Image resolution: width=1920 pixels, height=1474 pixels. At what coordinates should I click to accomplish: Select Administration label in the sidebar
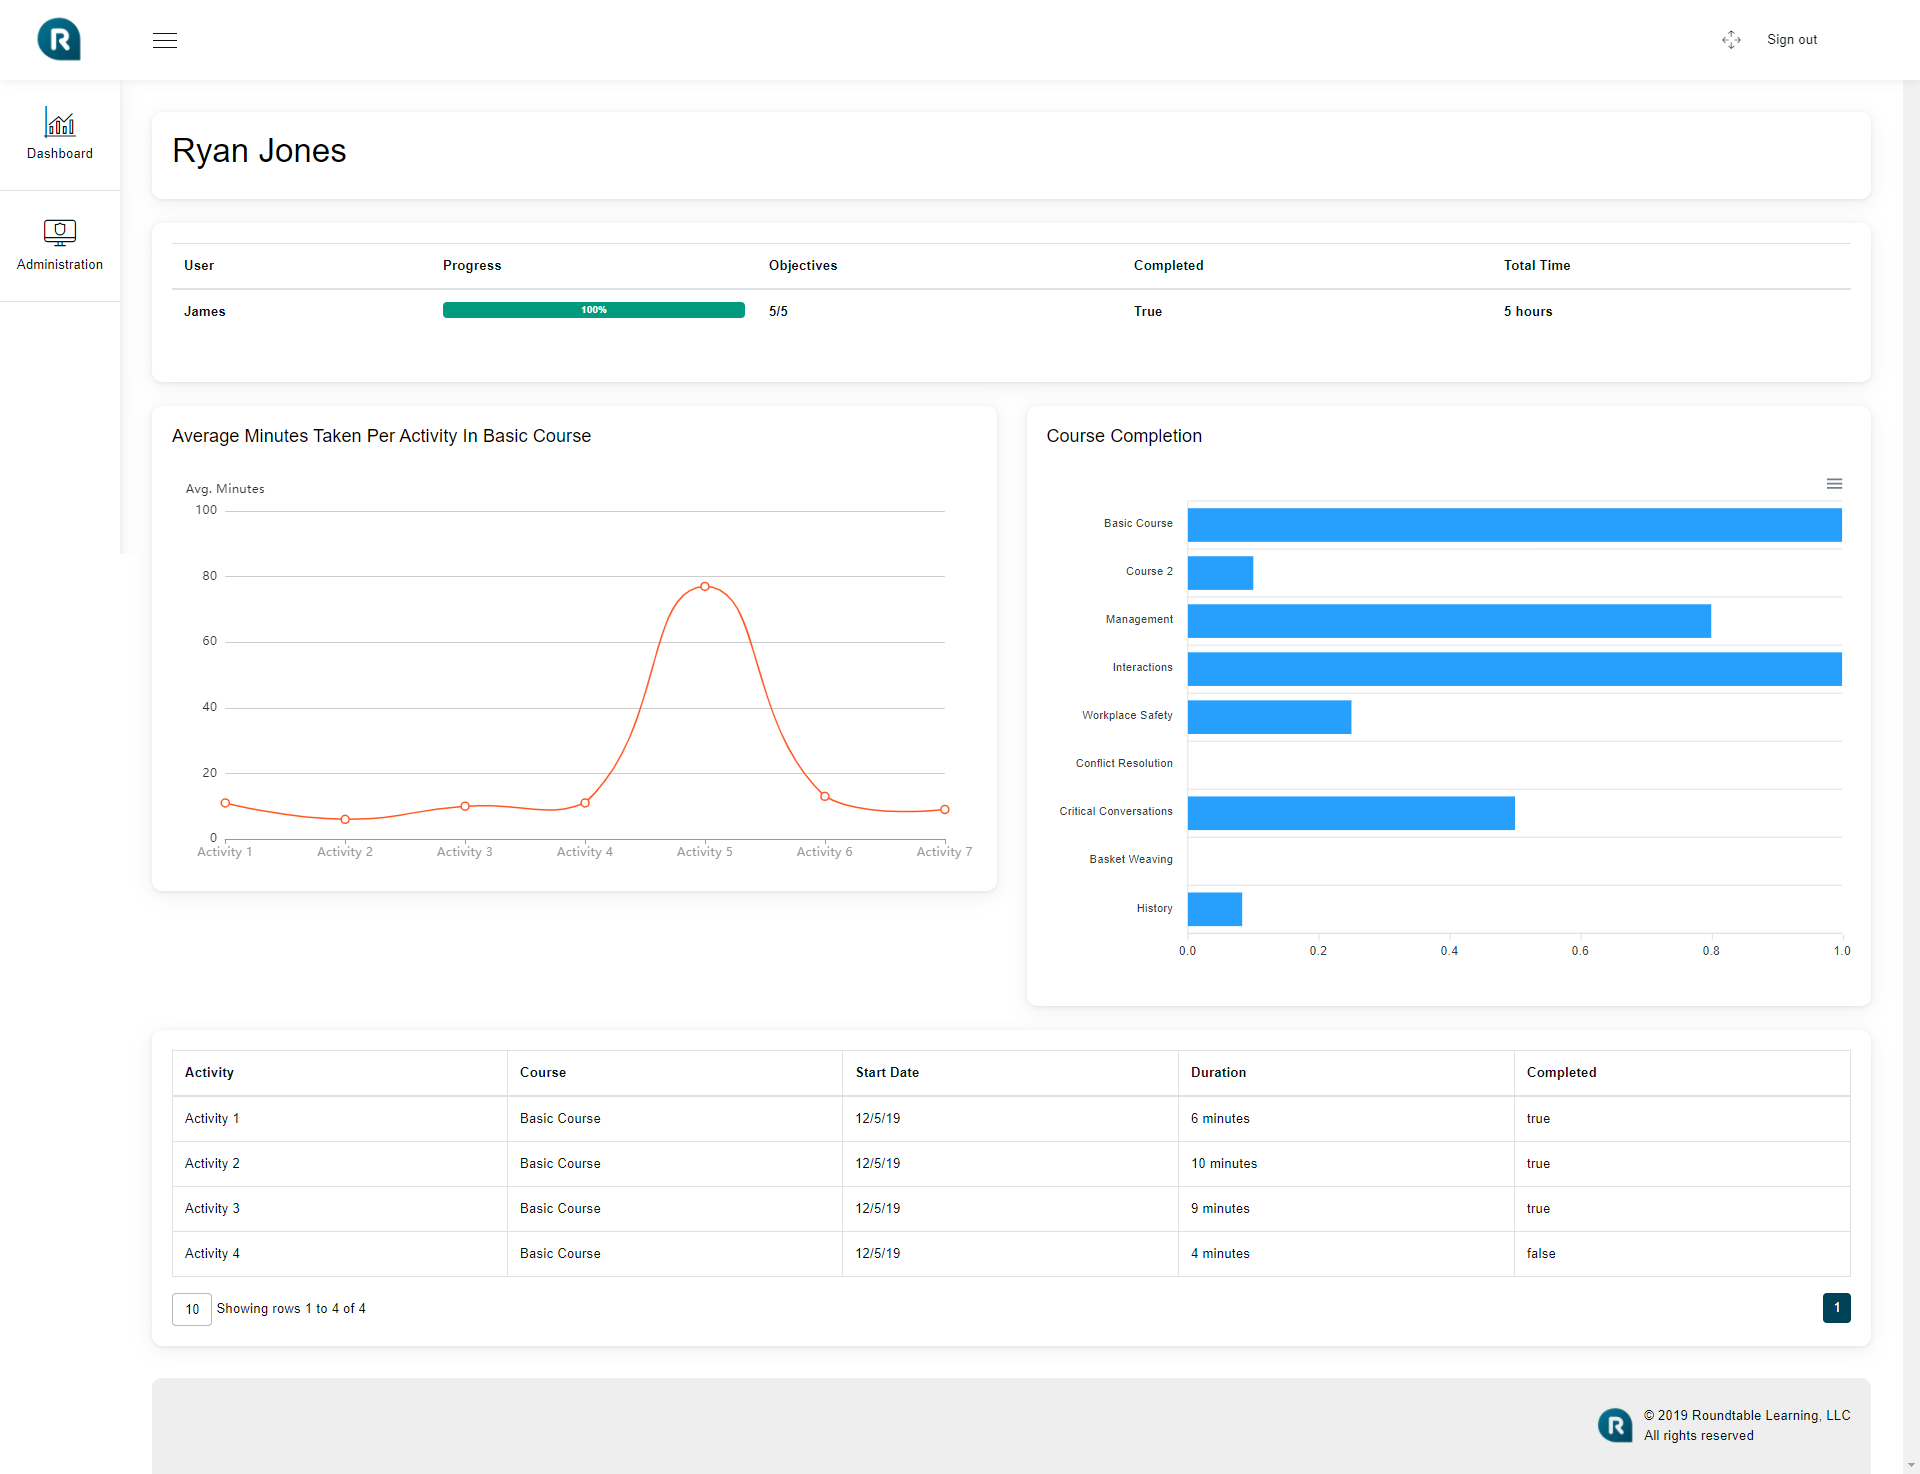coord(60,265)
